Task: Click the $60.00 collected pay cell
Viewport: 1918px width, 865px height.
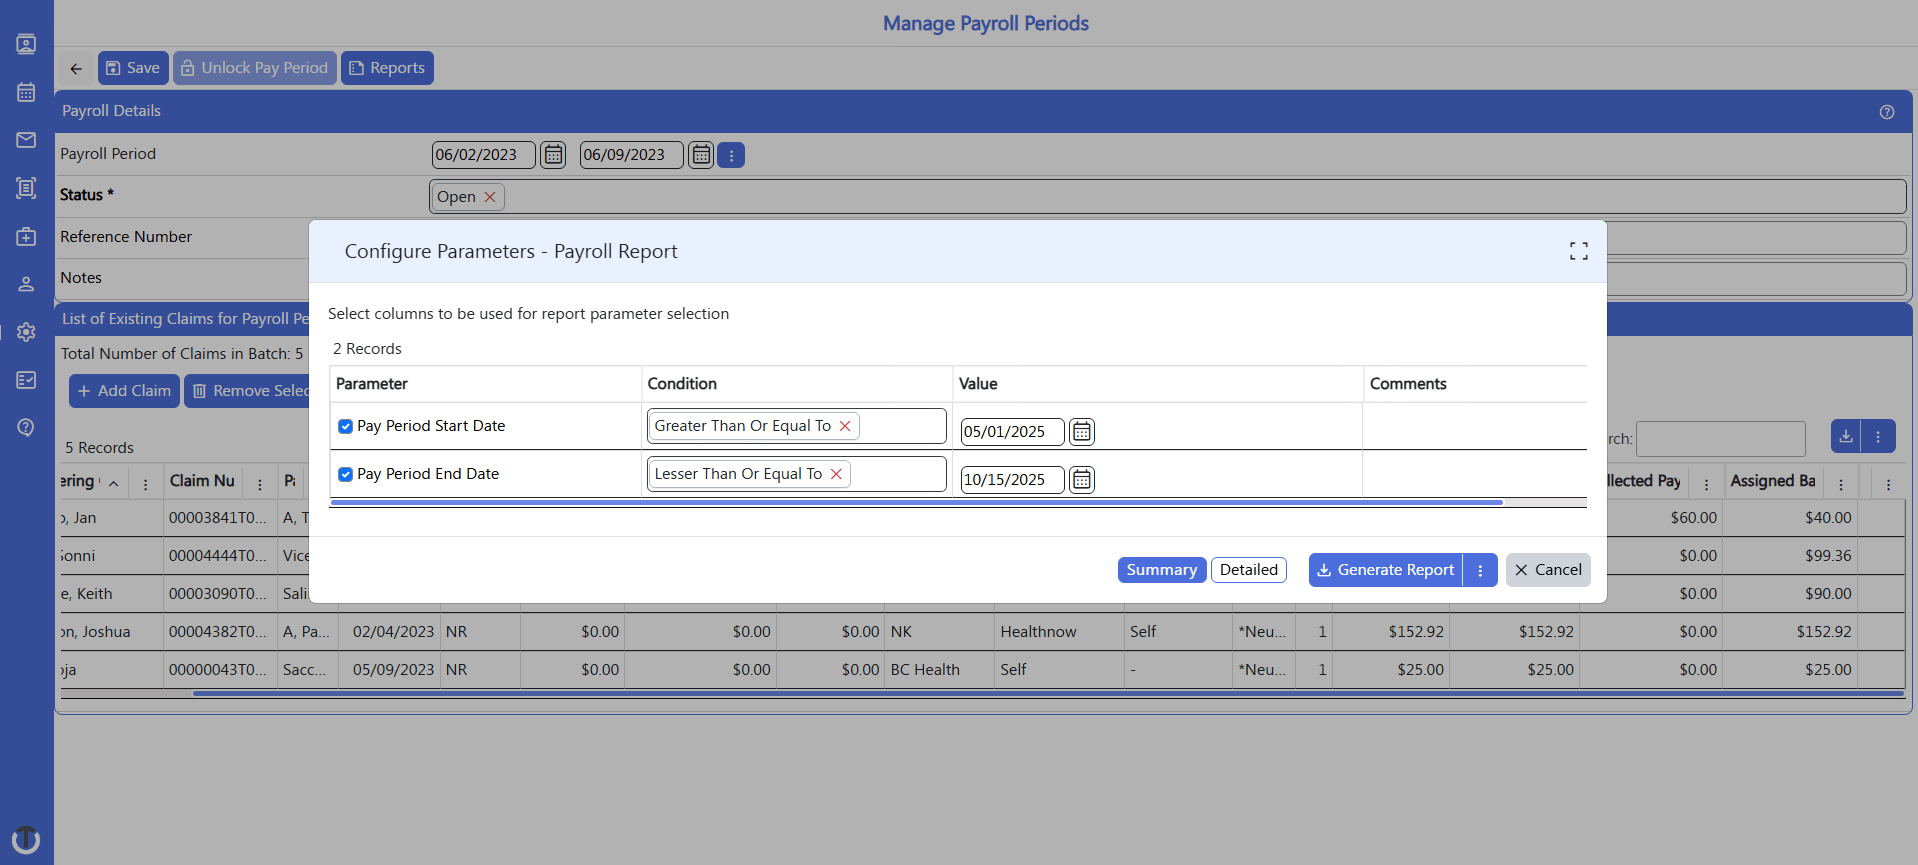Action: [1651, 518]
